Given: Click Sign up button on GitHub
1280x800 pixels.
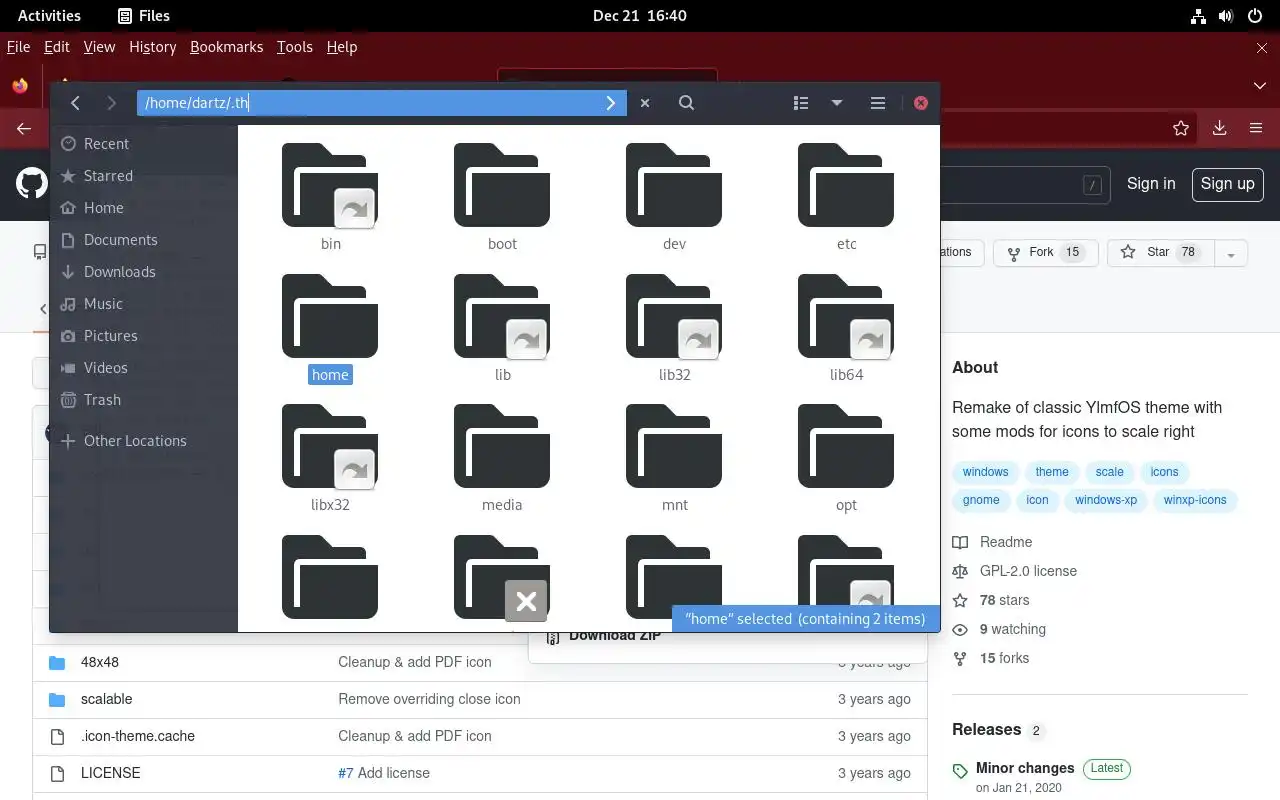Looking at the screenshot, I should click(x=1227, y=184).
